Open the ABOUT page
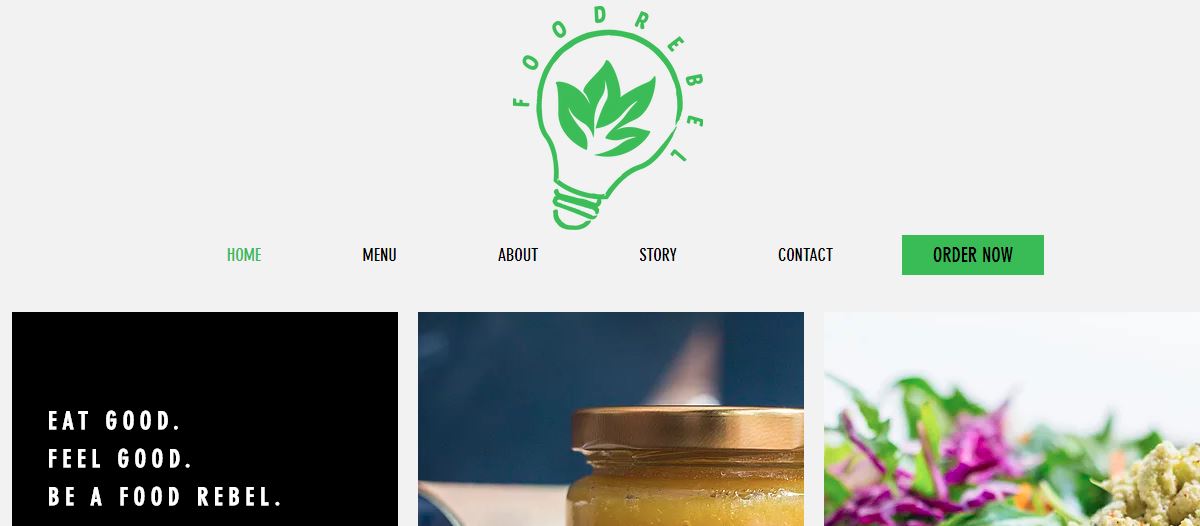 [x=518, y=255]
